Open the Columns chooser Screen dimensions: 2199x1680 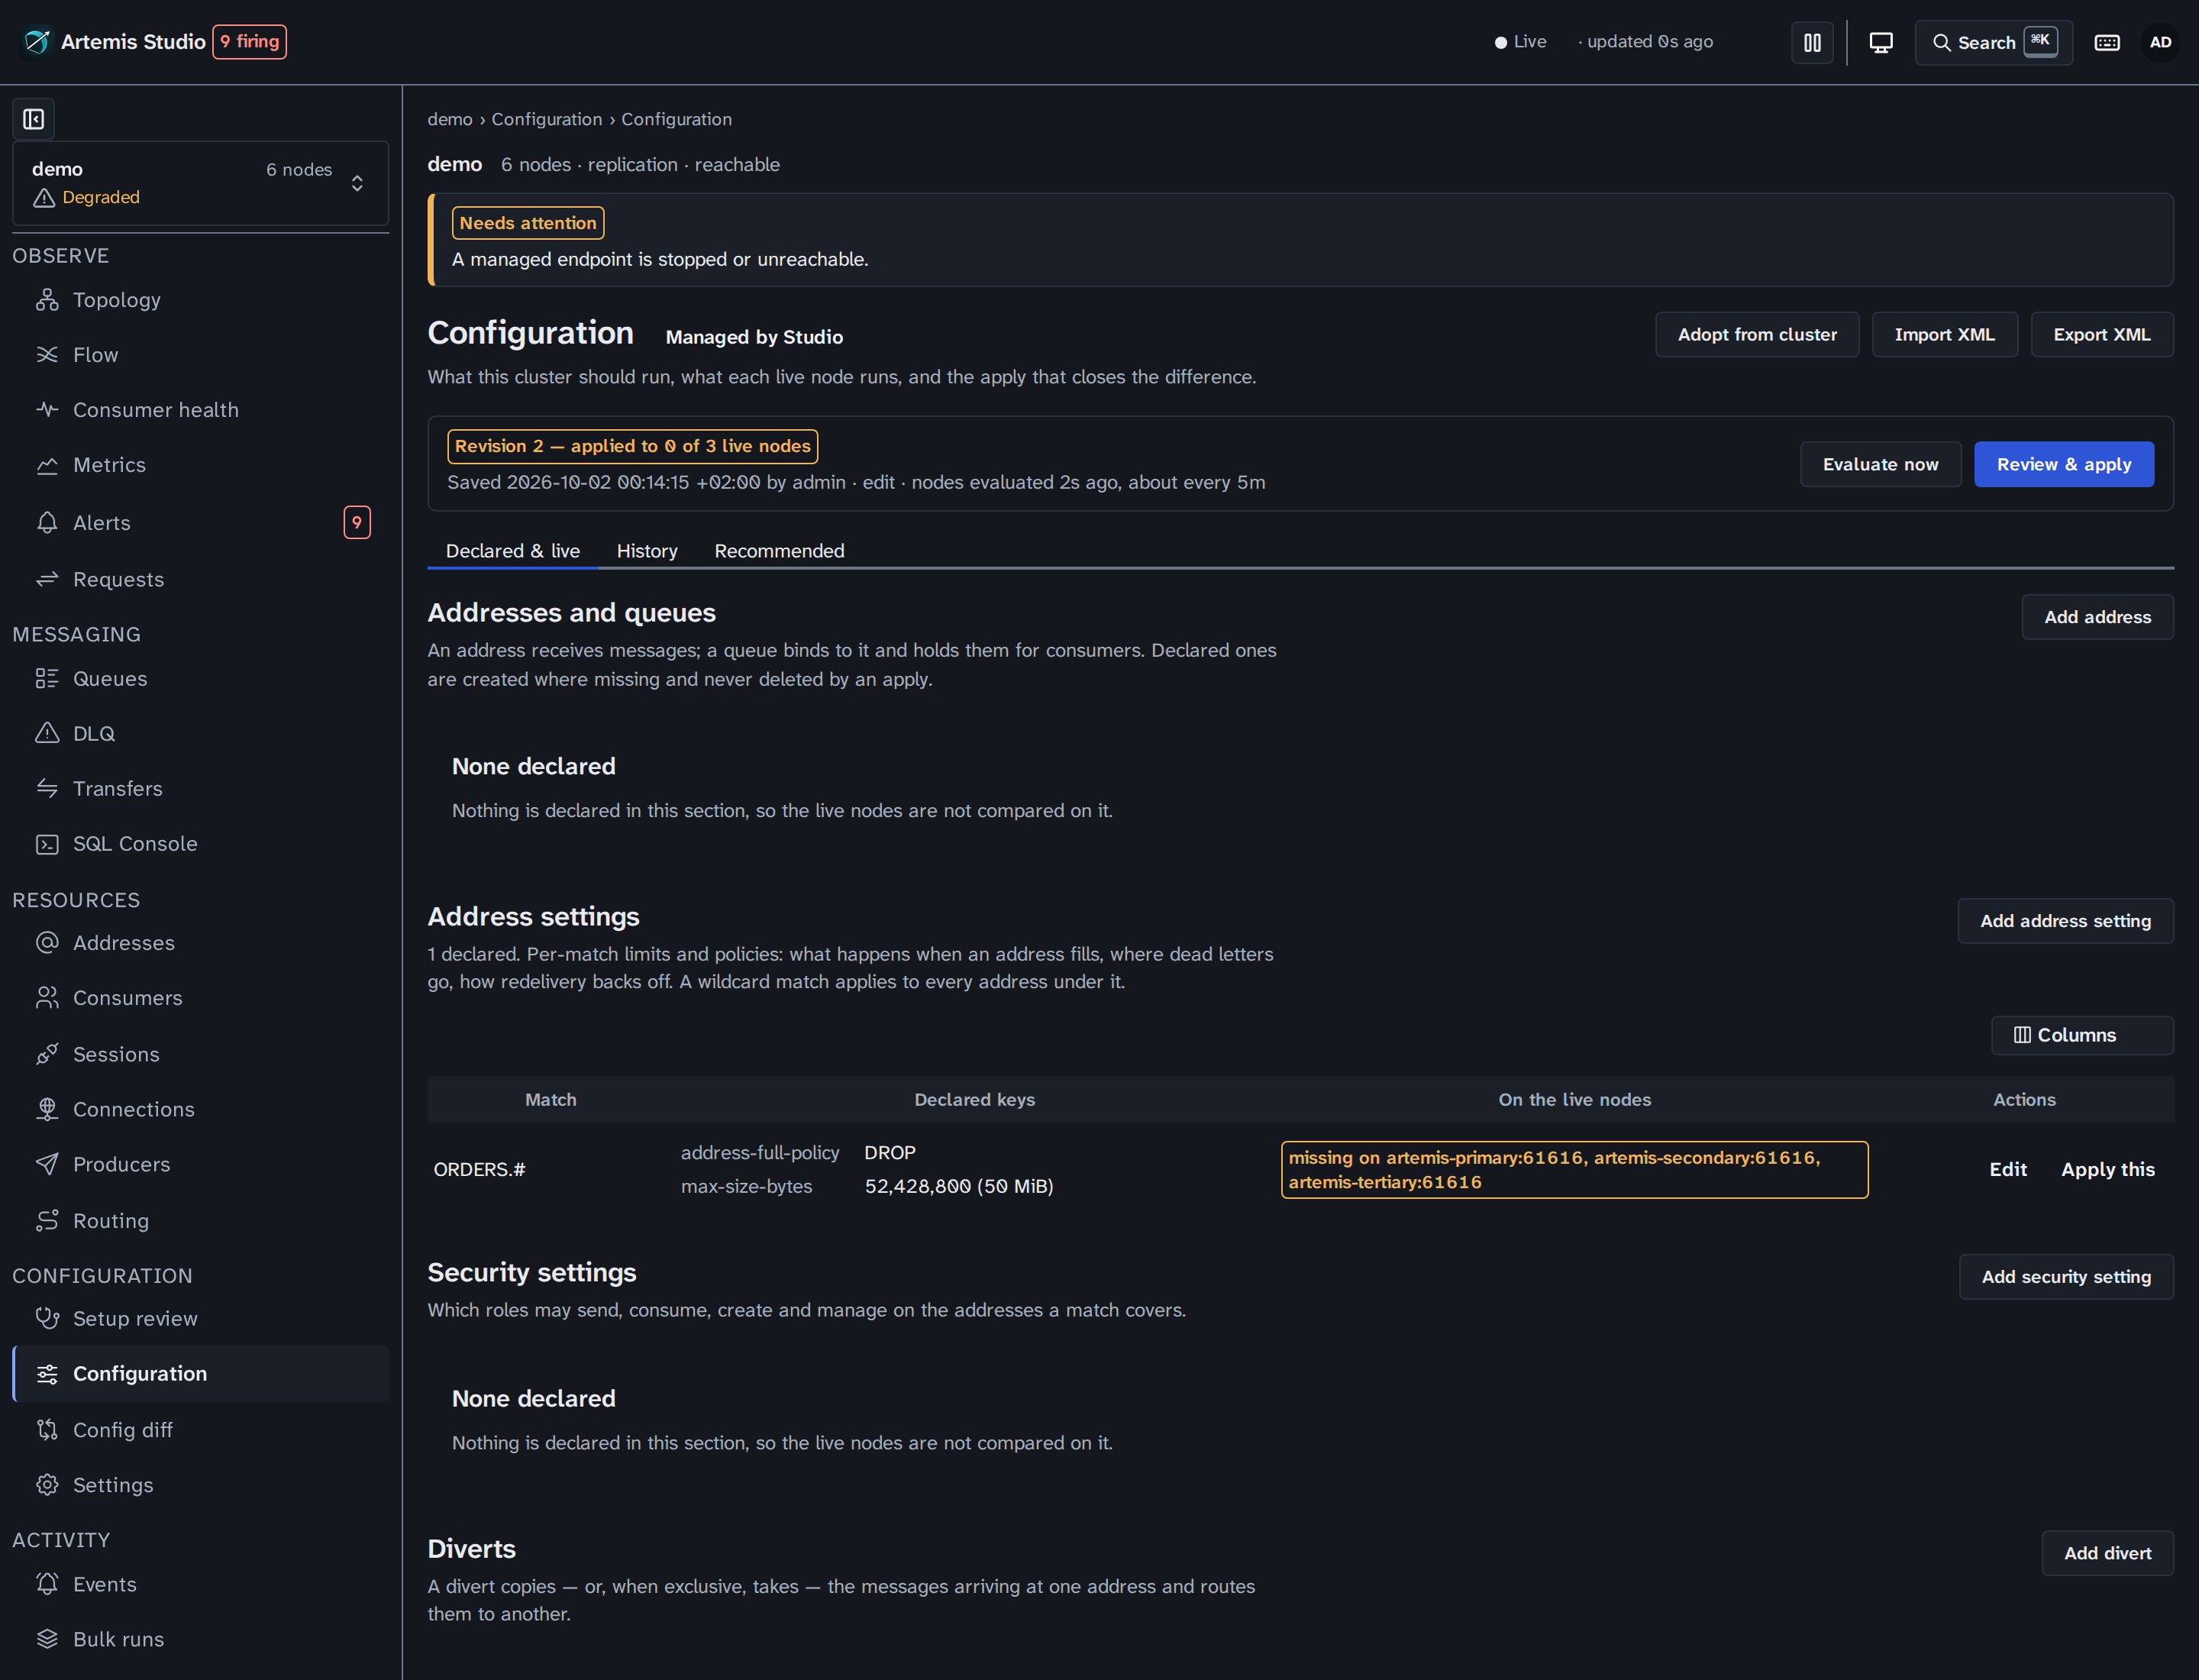pyautogui.click(x=2081, y=1035)
